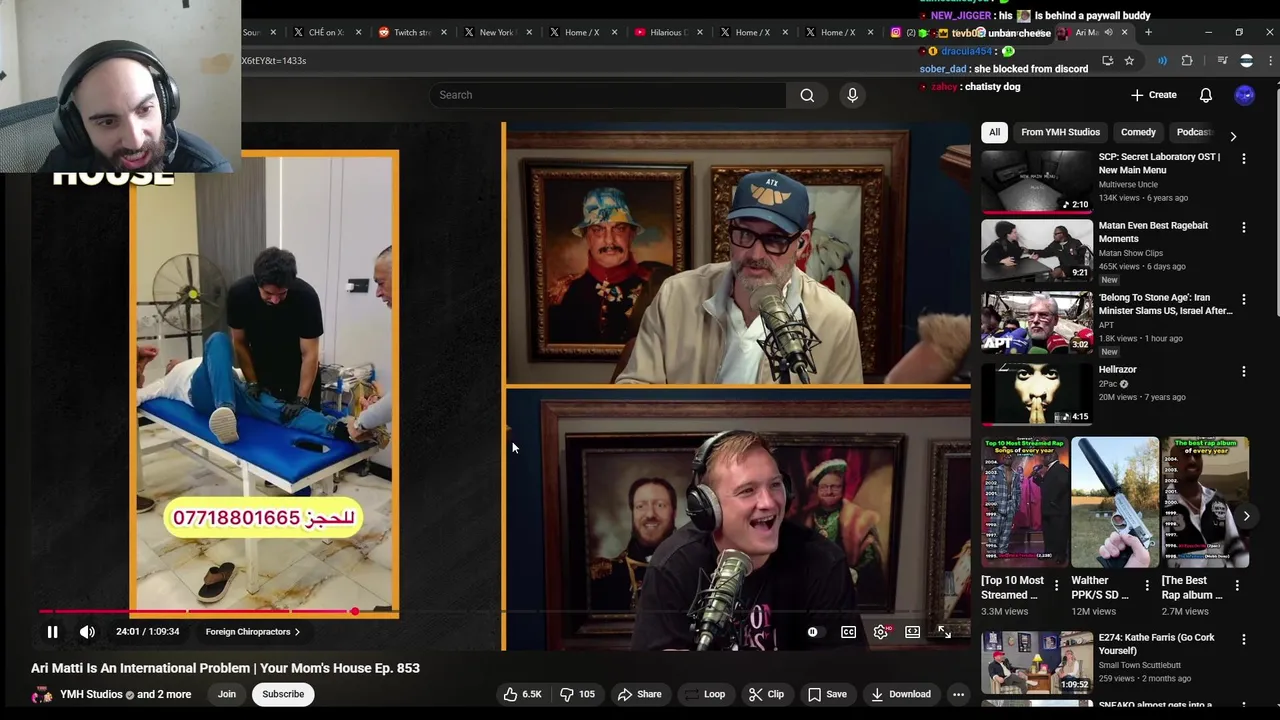The height and width of the screenshot is (720, 1280).
Task: Select the Comedy filter chip
Action: pos(1138,132)
